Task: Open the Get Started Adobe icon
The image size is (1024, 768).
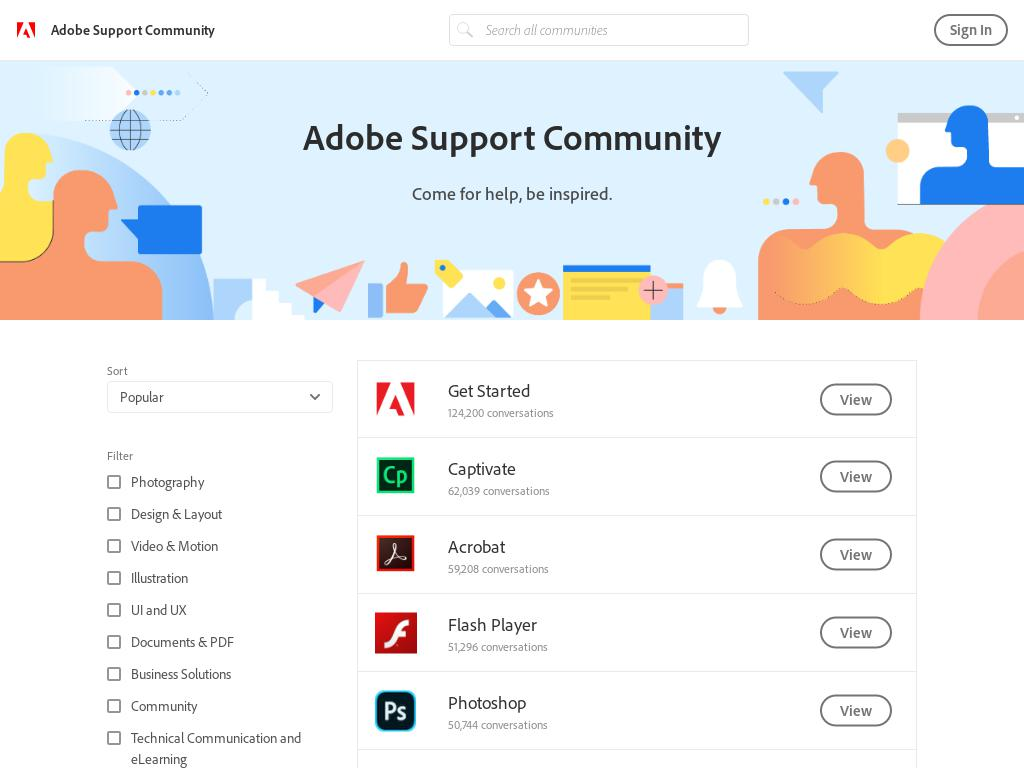Action: coord(395,399)
